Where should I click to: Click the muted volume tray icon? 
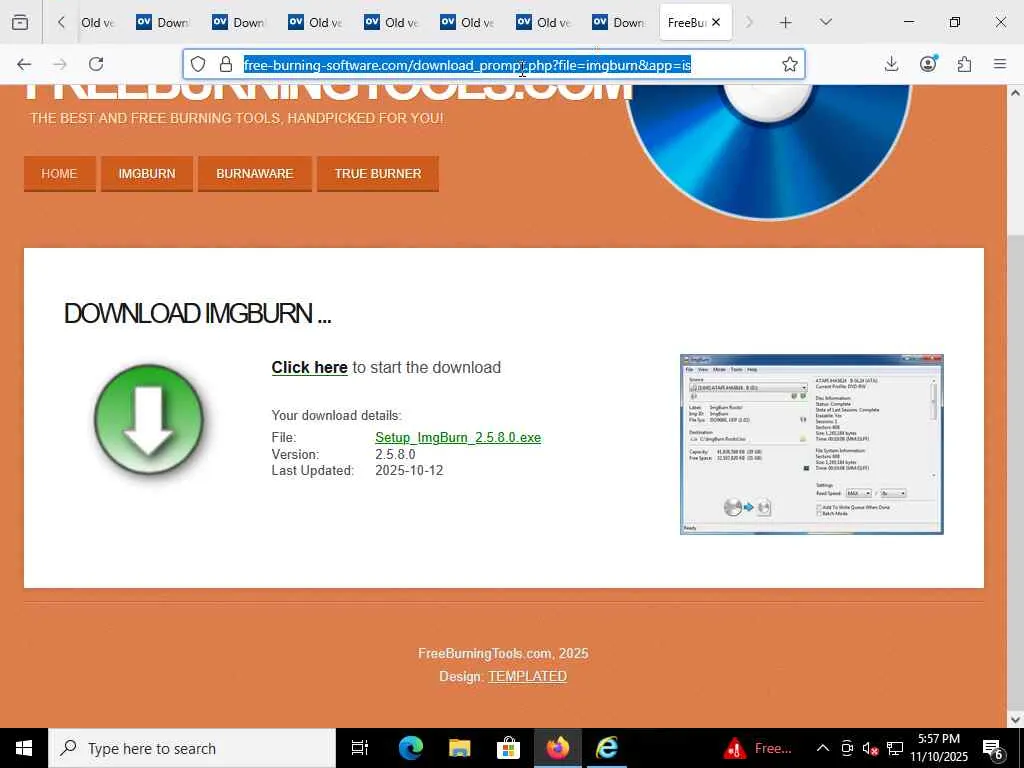pos(870,748)
